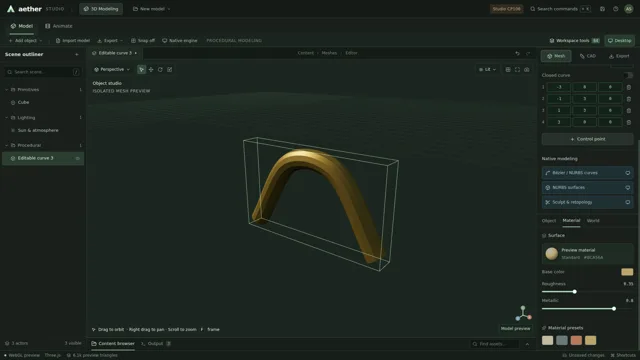Adjust the Metallic slider
This screenshot has height=360, width=640.
587,309
